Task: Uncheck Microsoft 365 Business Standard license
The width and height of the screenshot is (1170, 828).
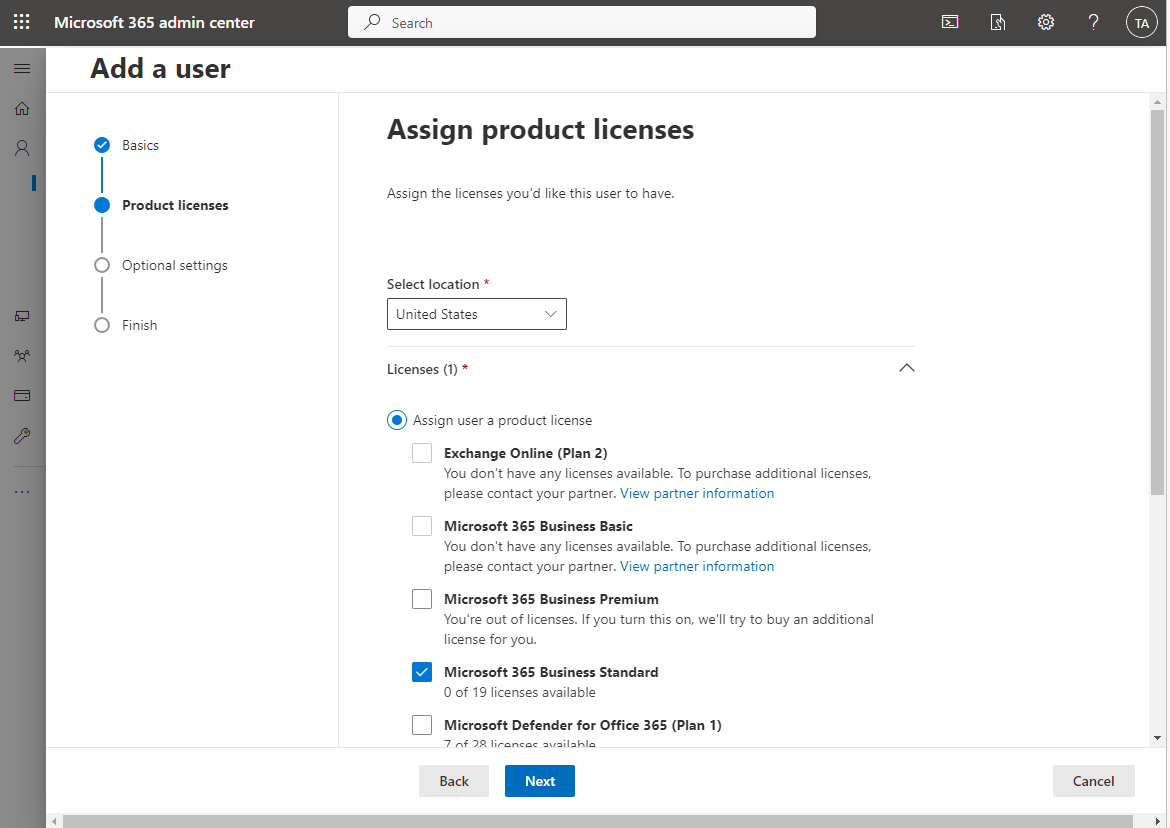Action: pos(421,671)
